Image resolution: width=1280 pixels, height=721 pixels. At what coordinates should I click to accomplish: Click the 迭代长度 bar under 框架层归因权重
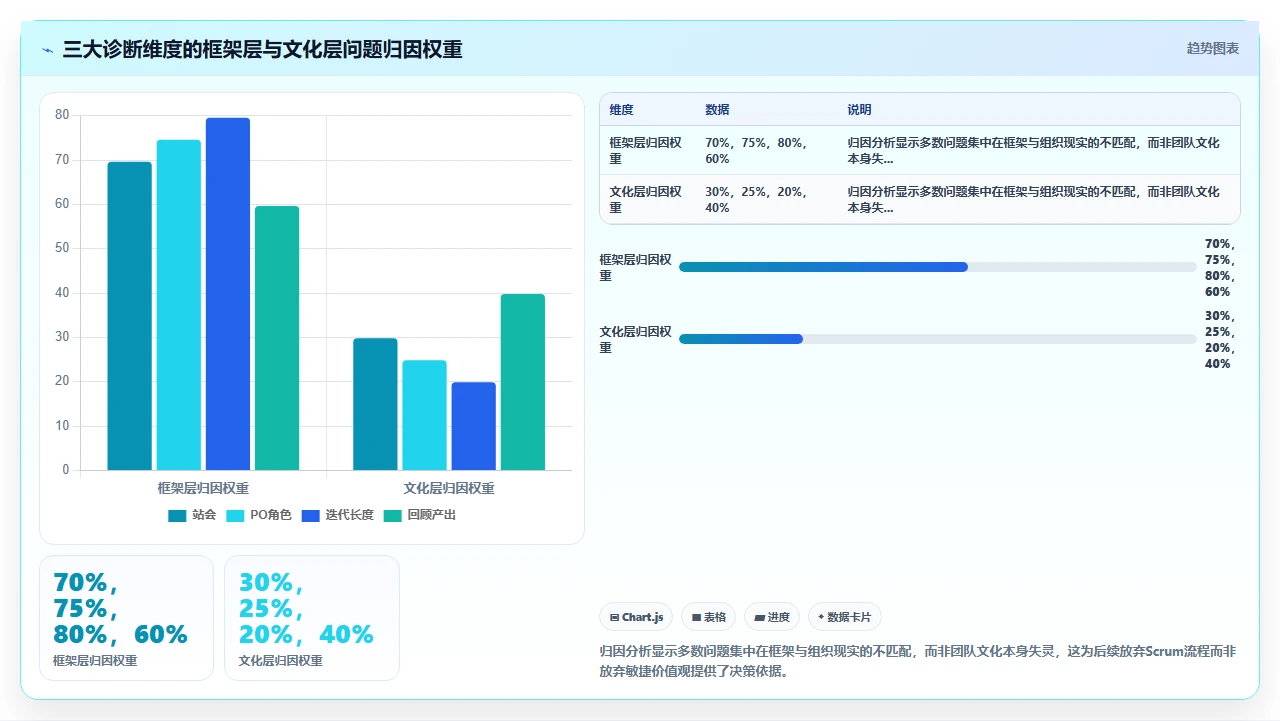[228, 294]
